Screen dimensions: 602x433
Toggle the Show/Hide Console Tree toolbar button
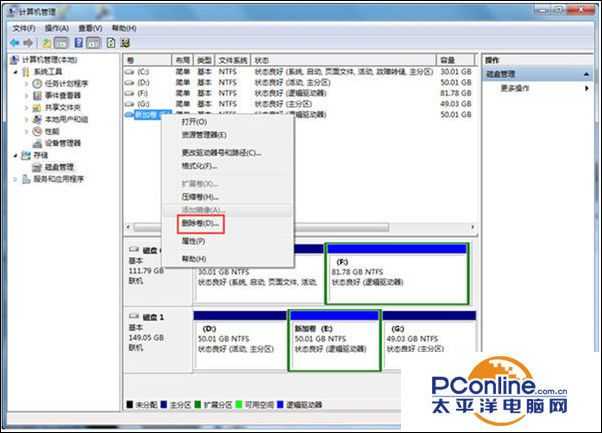click(61, 43)
